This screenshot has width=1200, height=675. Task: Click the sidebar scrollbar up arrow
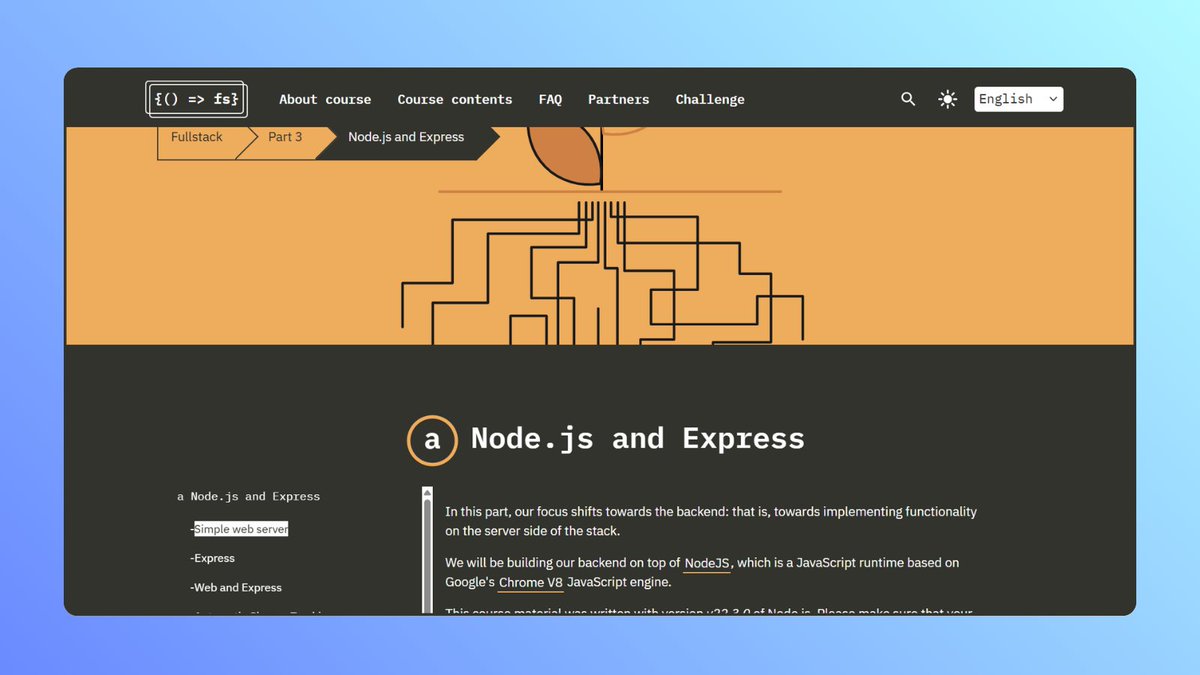click(427, 493)
